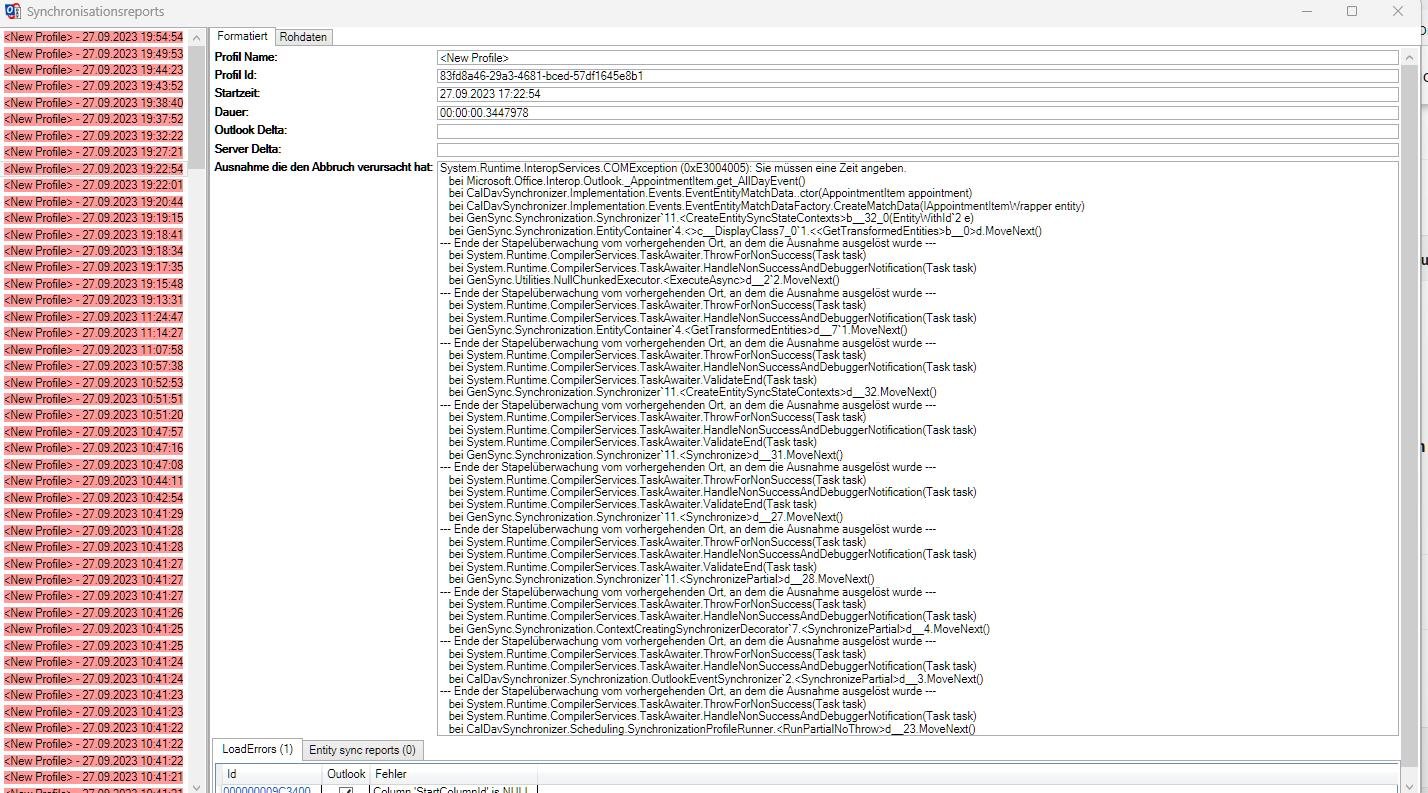Click the details pane scroll-down arrow
Image resolution: width=1428 pixels, height=793 pixels.
[x=1410, y=756]
